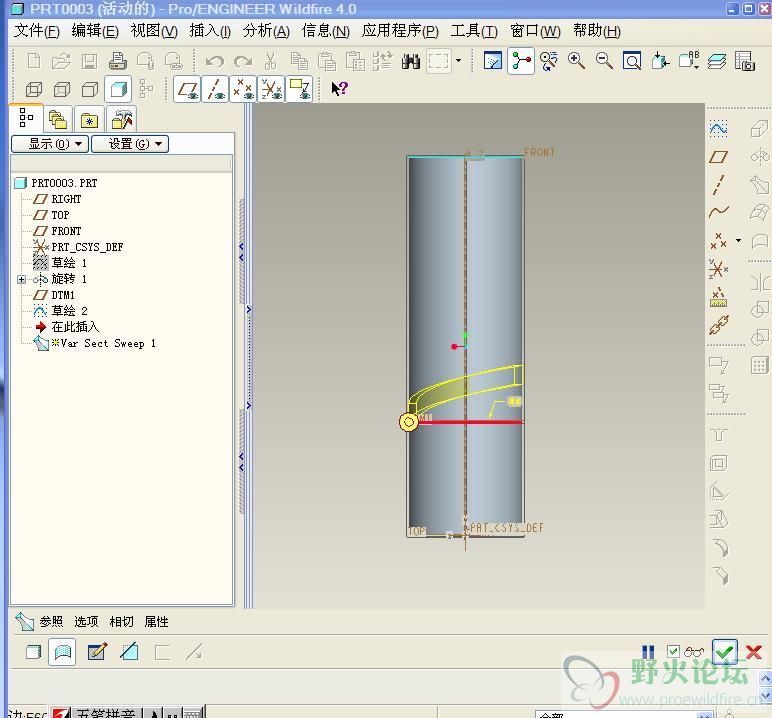Screen dimensions: 772x718
Task: Switch to the Model Tree navigator tab
Action: [x=26, y=118]
